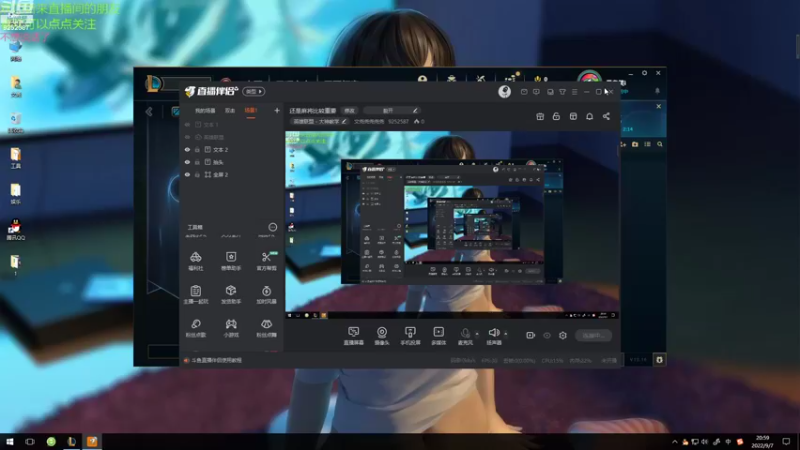Open the 主播一起玩 tool
This screenshot has height=450, width=800.
click(196, 294)
